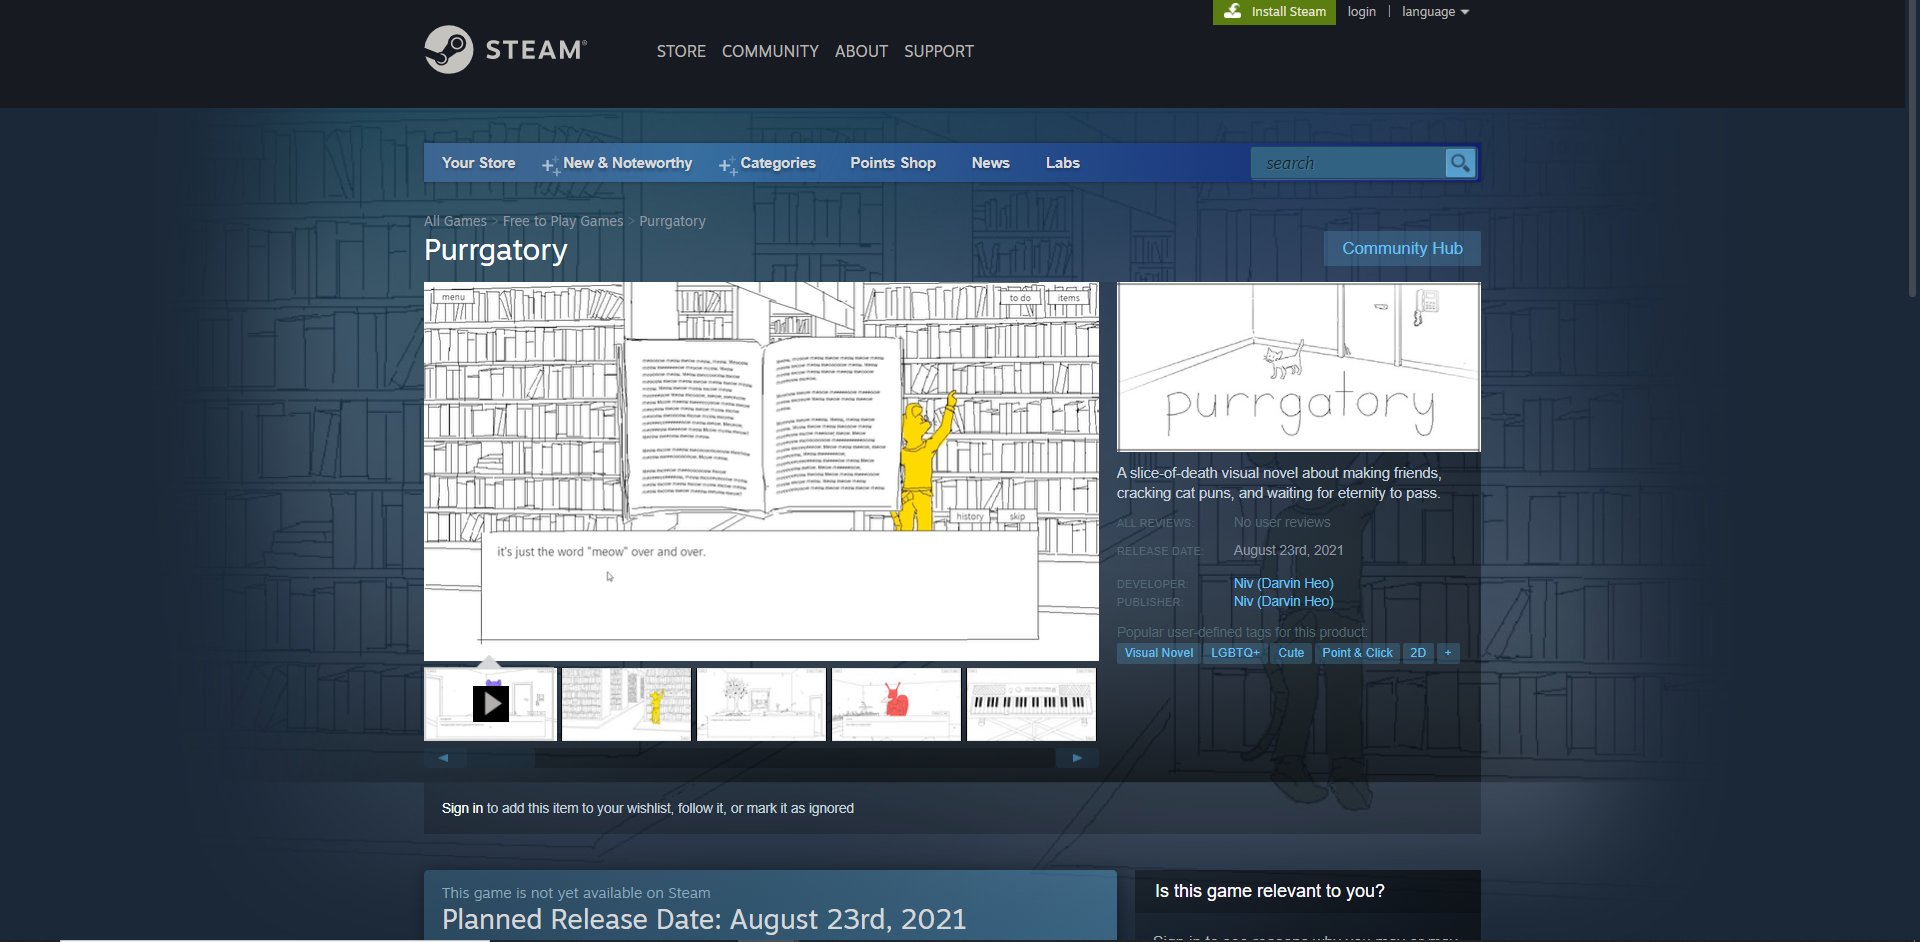
Task: Click the Planned Release Date heading
Action: [704, 919]
